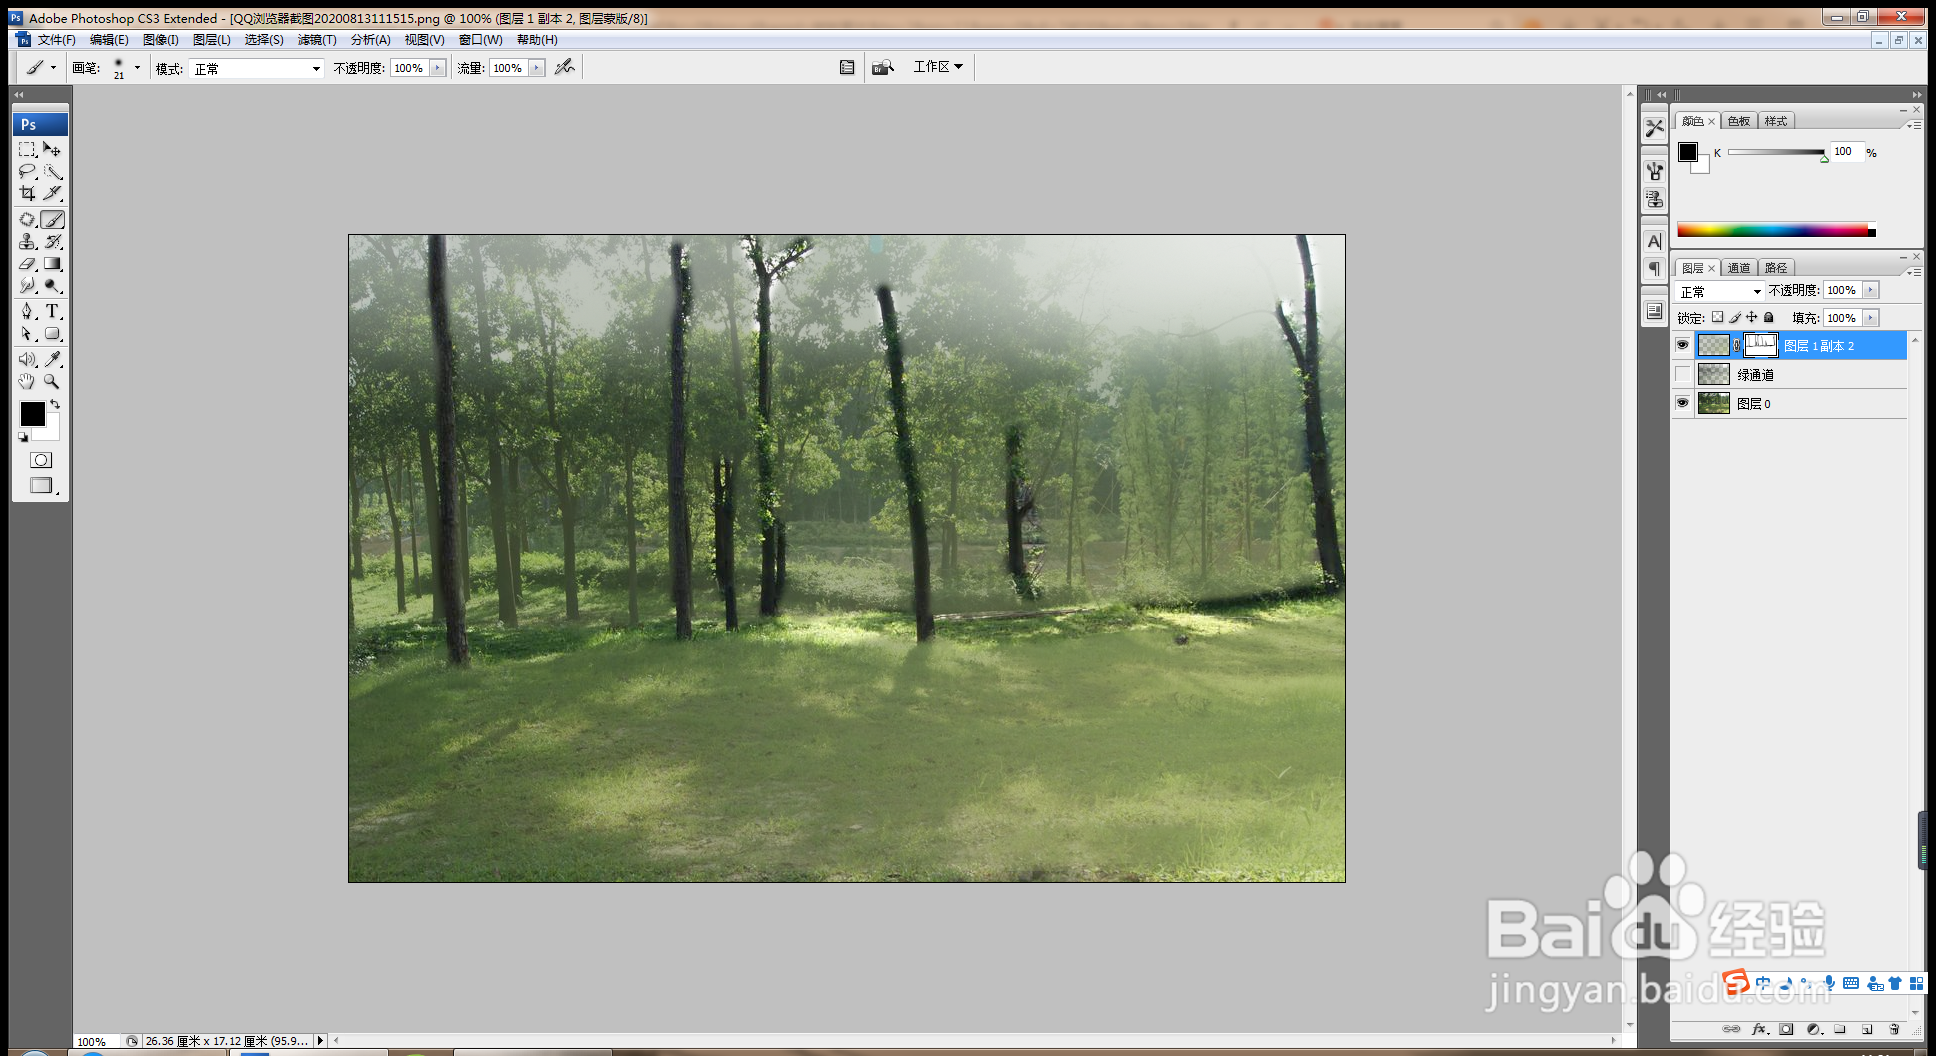The height and width of the screenshot is (1056, 1936).
Task: Select the Hand tool
Action: point(27,381)
